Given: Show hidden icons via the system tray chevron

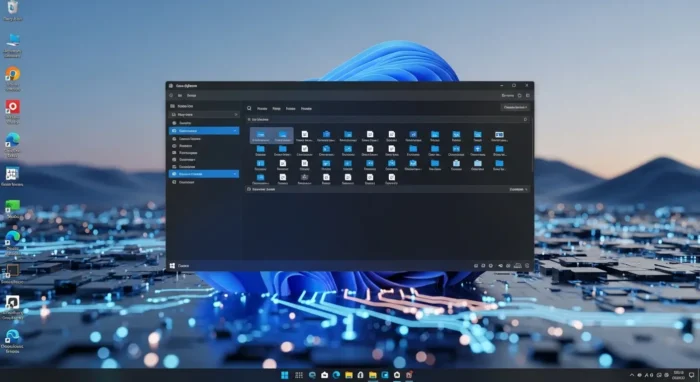Looking at the screenshot, I should (632, 375).
